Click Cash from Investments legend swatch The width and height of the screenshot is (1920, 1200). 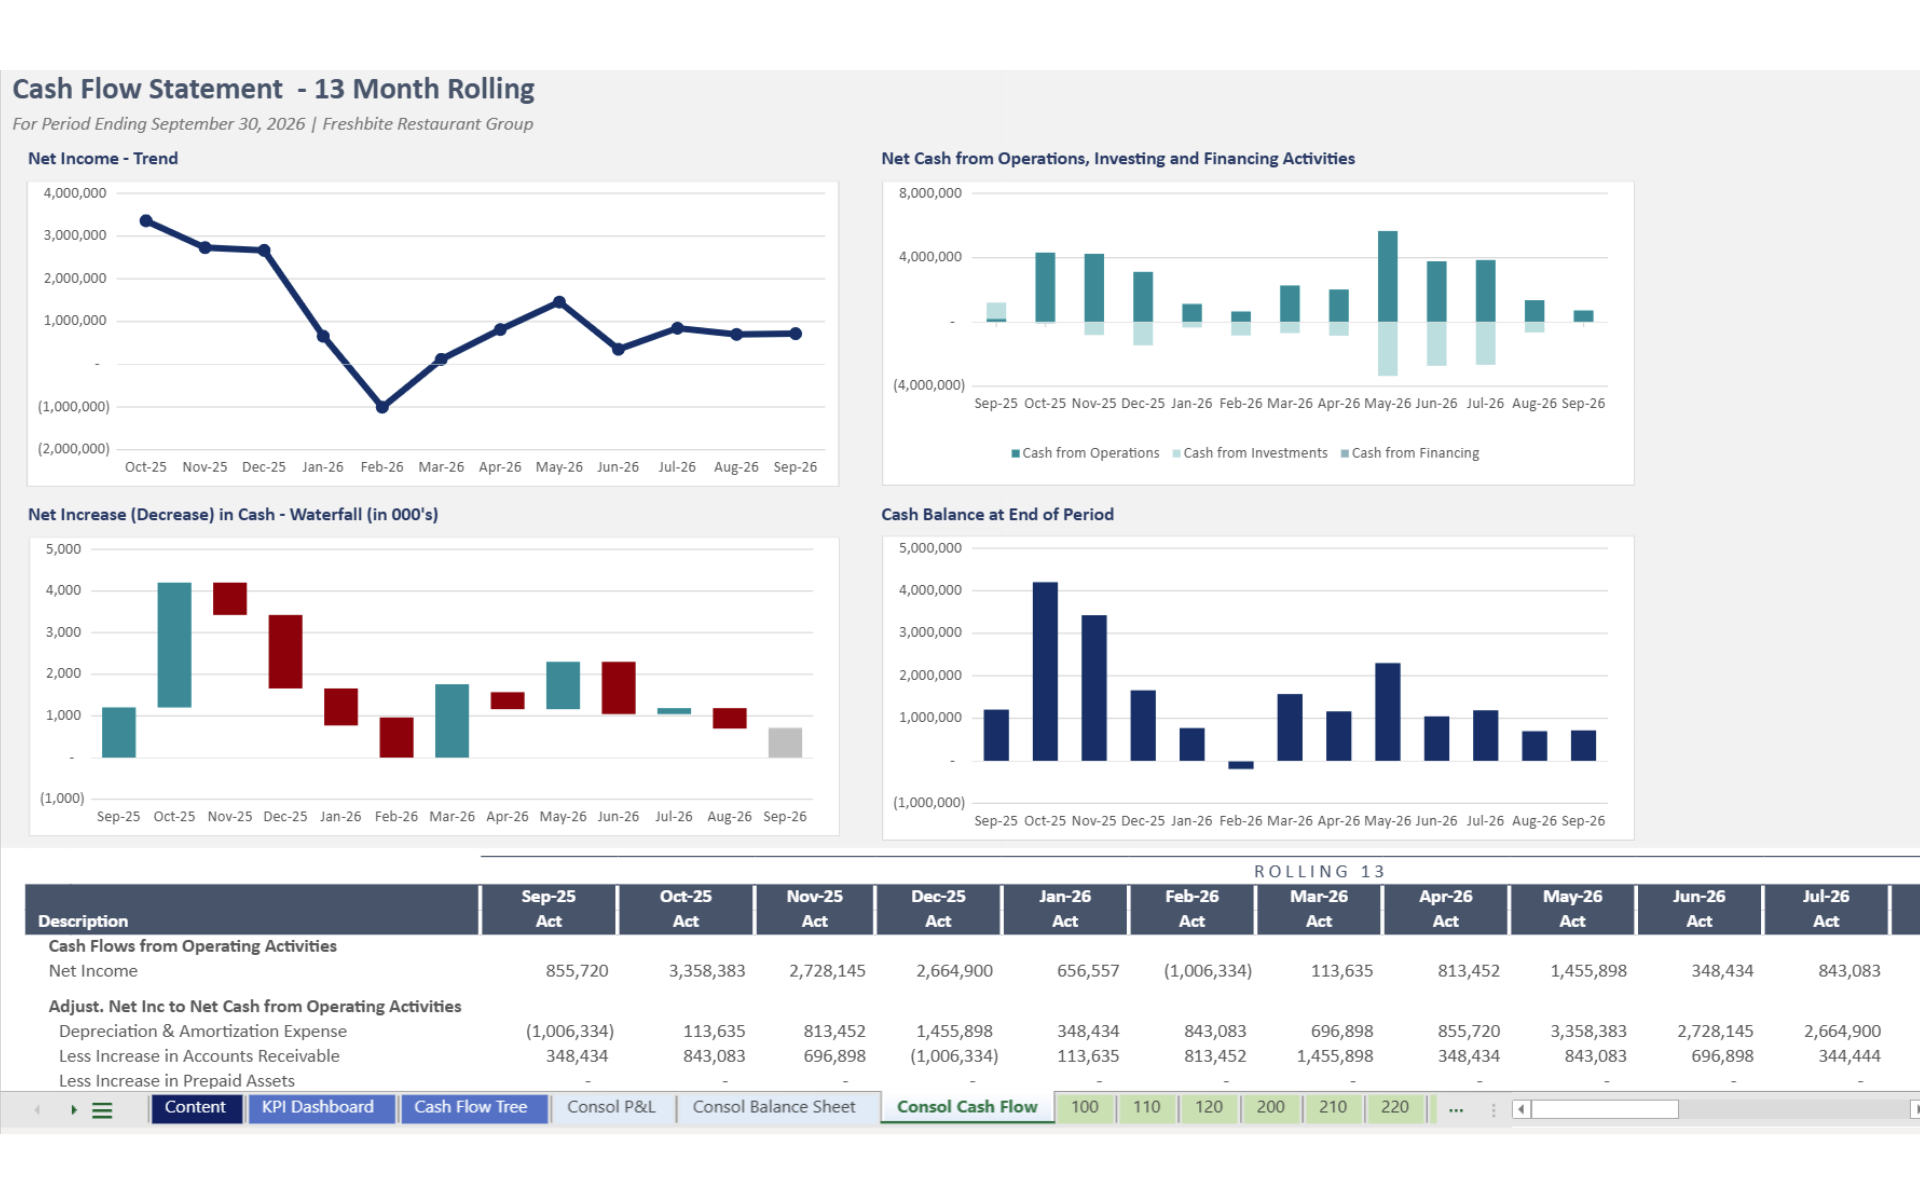coord(1177,454)
